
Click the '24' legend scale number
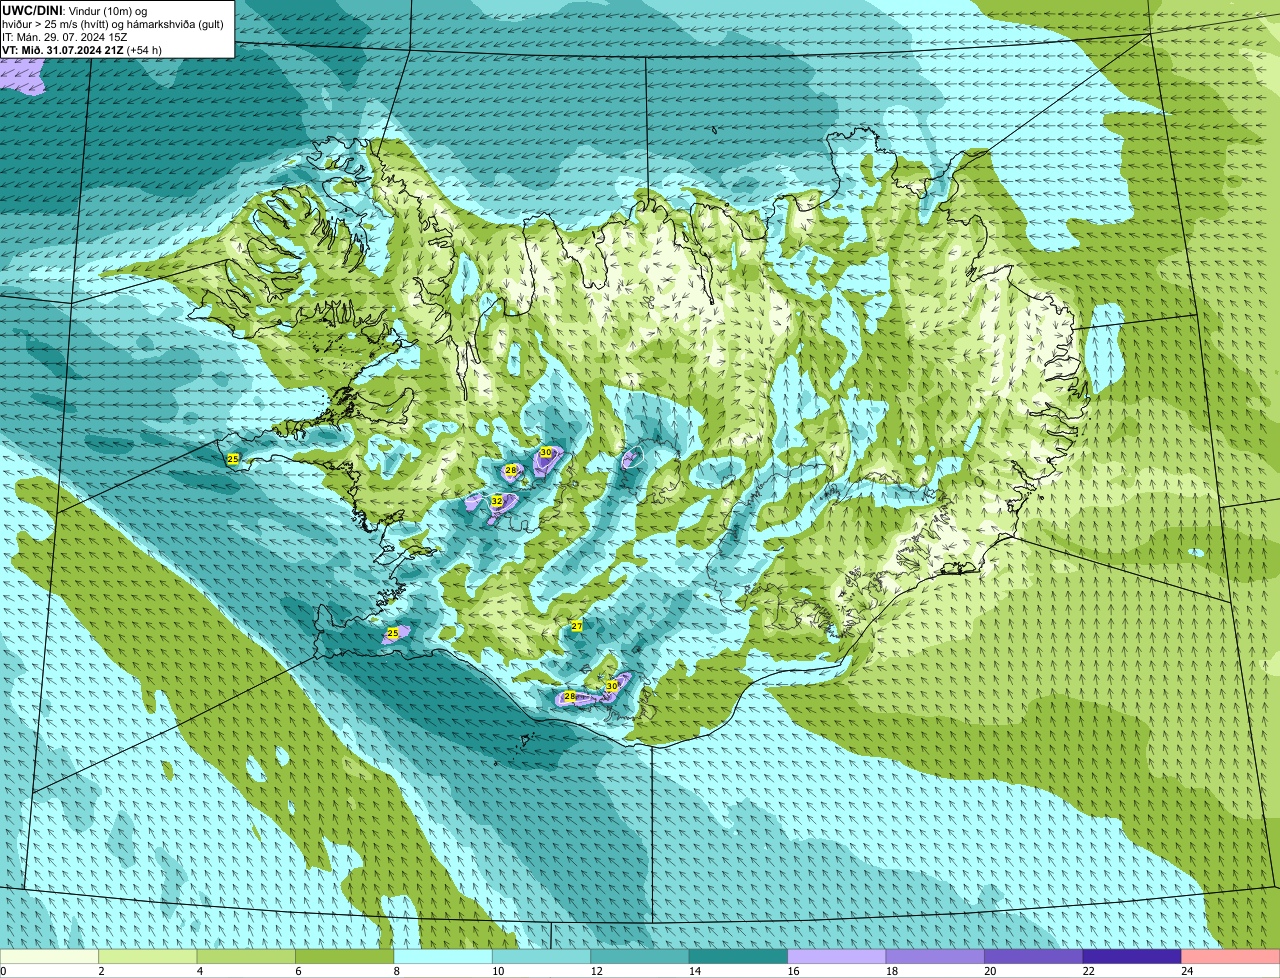tap(1186, 971)
